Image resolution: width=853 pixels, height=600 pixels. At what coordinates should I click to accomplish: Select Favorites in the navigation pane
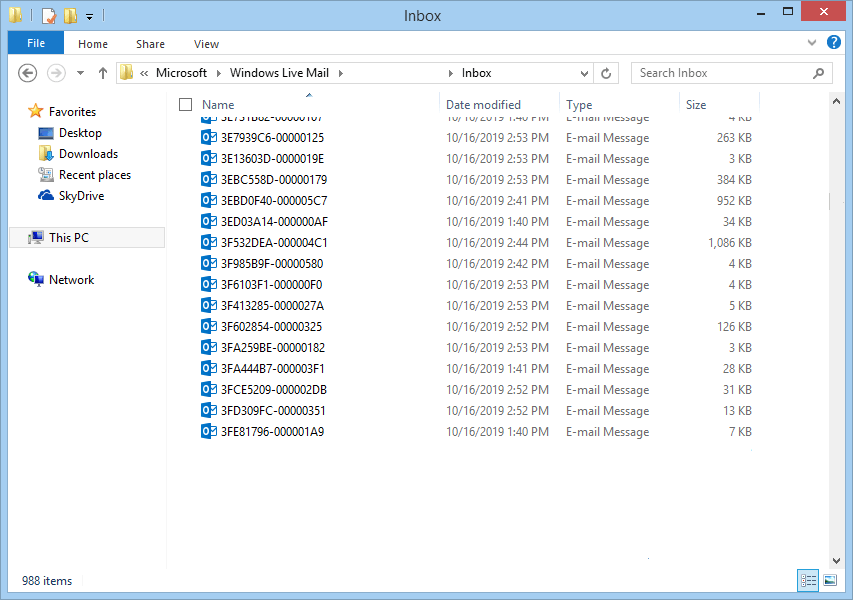72,112
